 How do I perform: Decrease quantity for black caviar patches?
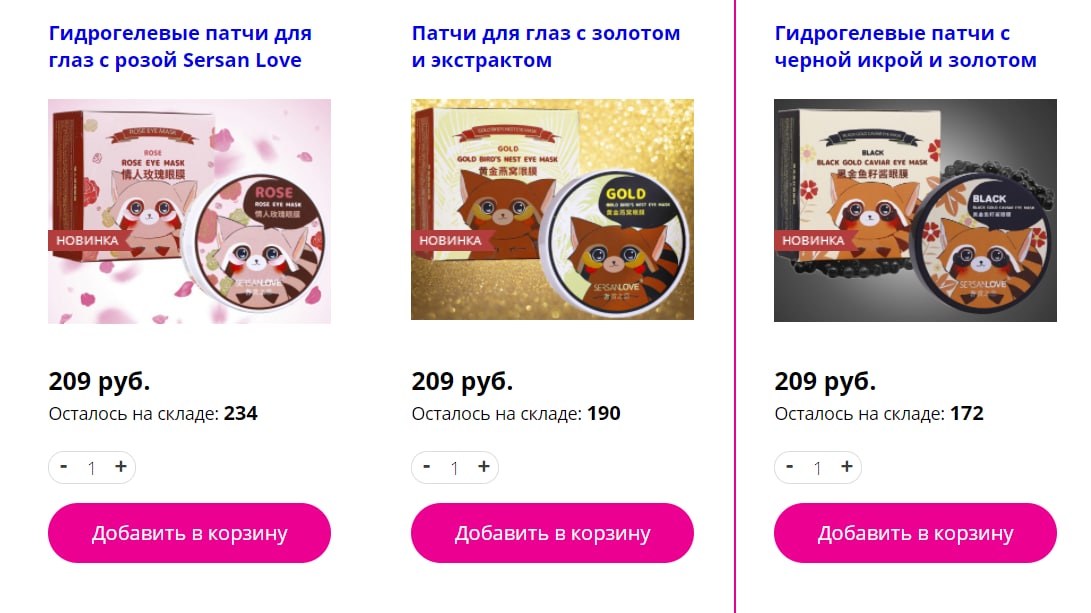coord(790,467)
